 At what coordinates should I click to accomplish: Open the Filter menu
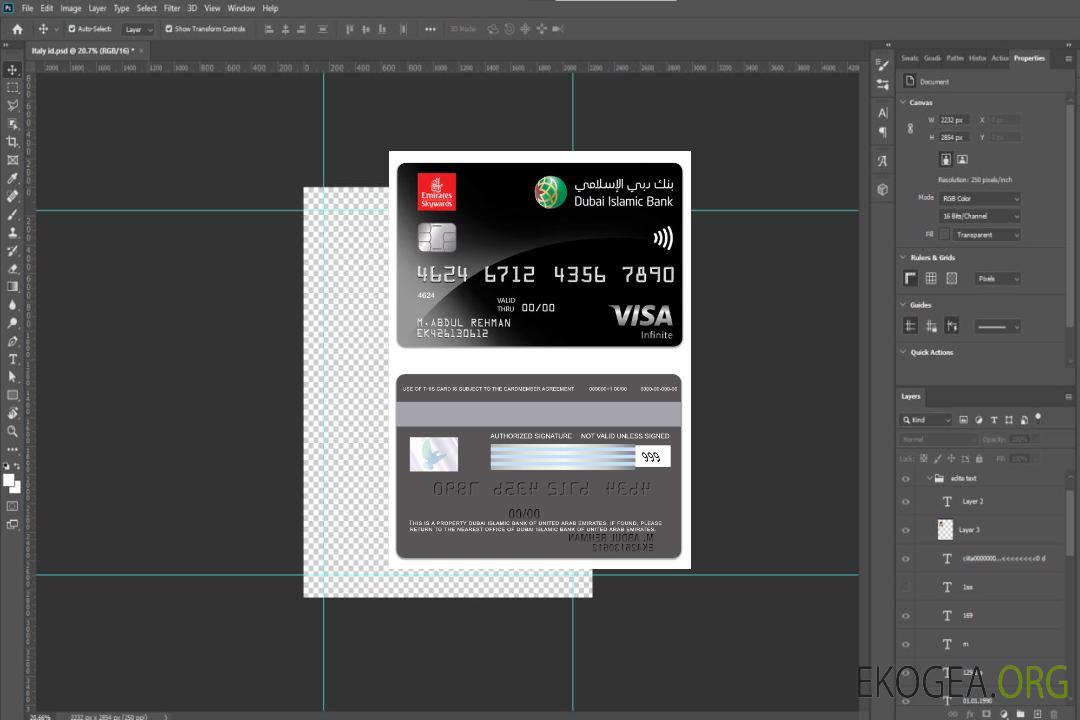pyautogui.click(x=172, y=8)
